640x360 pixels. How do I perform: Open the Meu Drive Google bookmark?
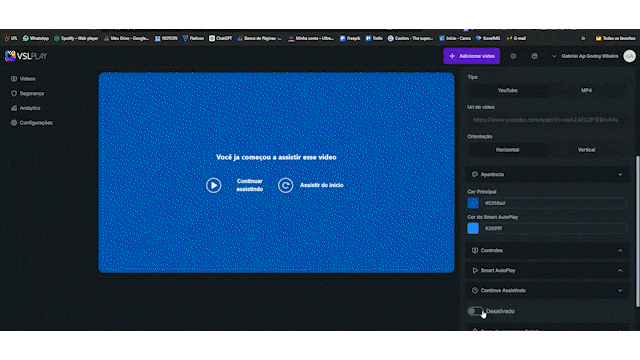126,38
